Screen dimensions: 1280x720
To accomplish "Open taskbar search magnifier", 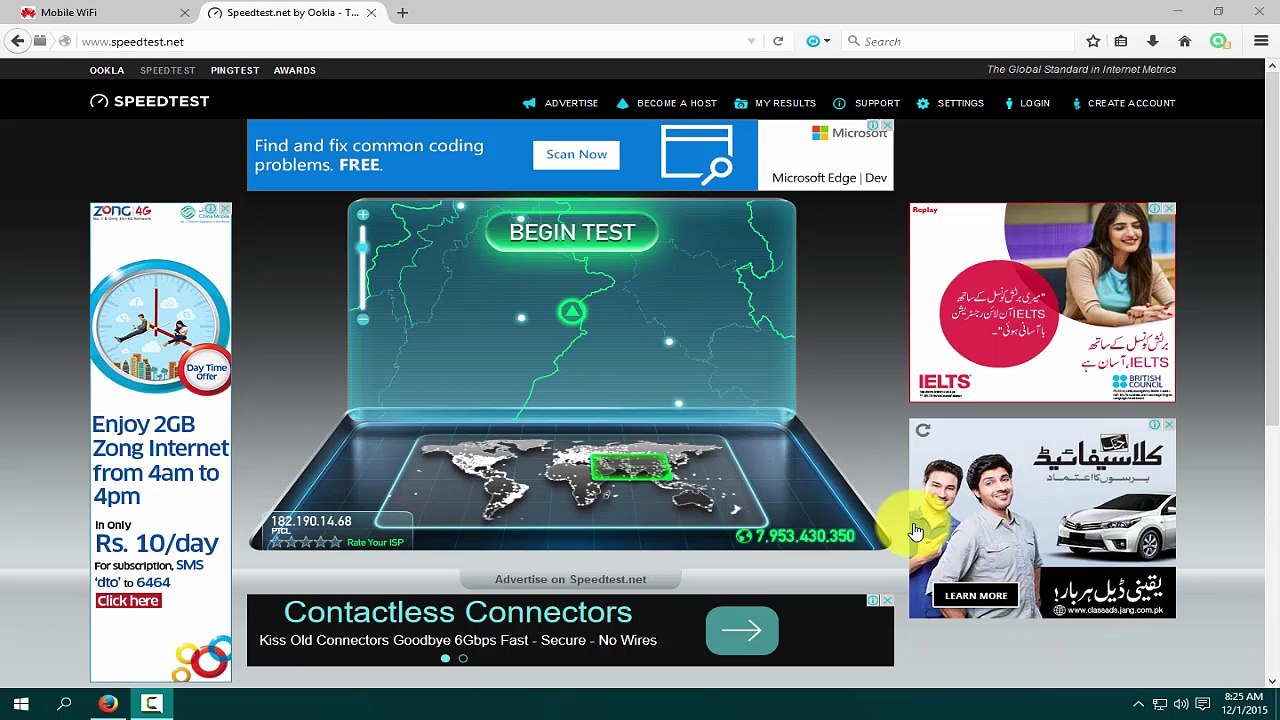I will click(x=64, y=704).
